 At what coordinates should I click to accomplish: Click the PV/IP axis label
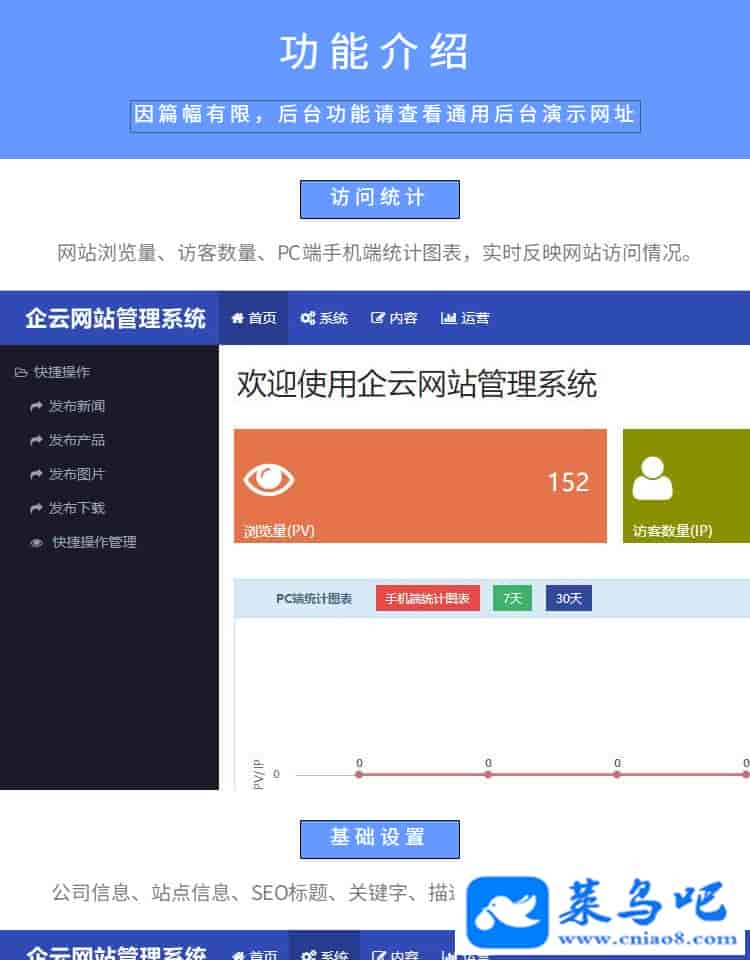click(x=258, y=774)
